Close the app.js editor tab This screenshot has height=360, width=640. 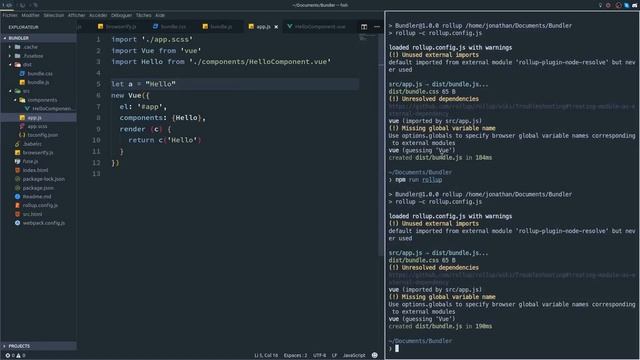coord(276,27)
